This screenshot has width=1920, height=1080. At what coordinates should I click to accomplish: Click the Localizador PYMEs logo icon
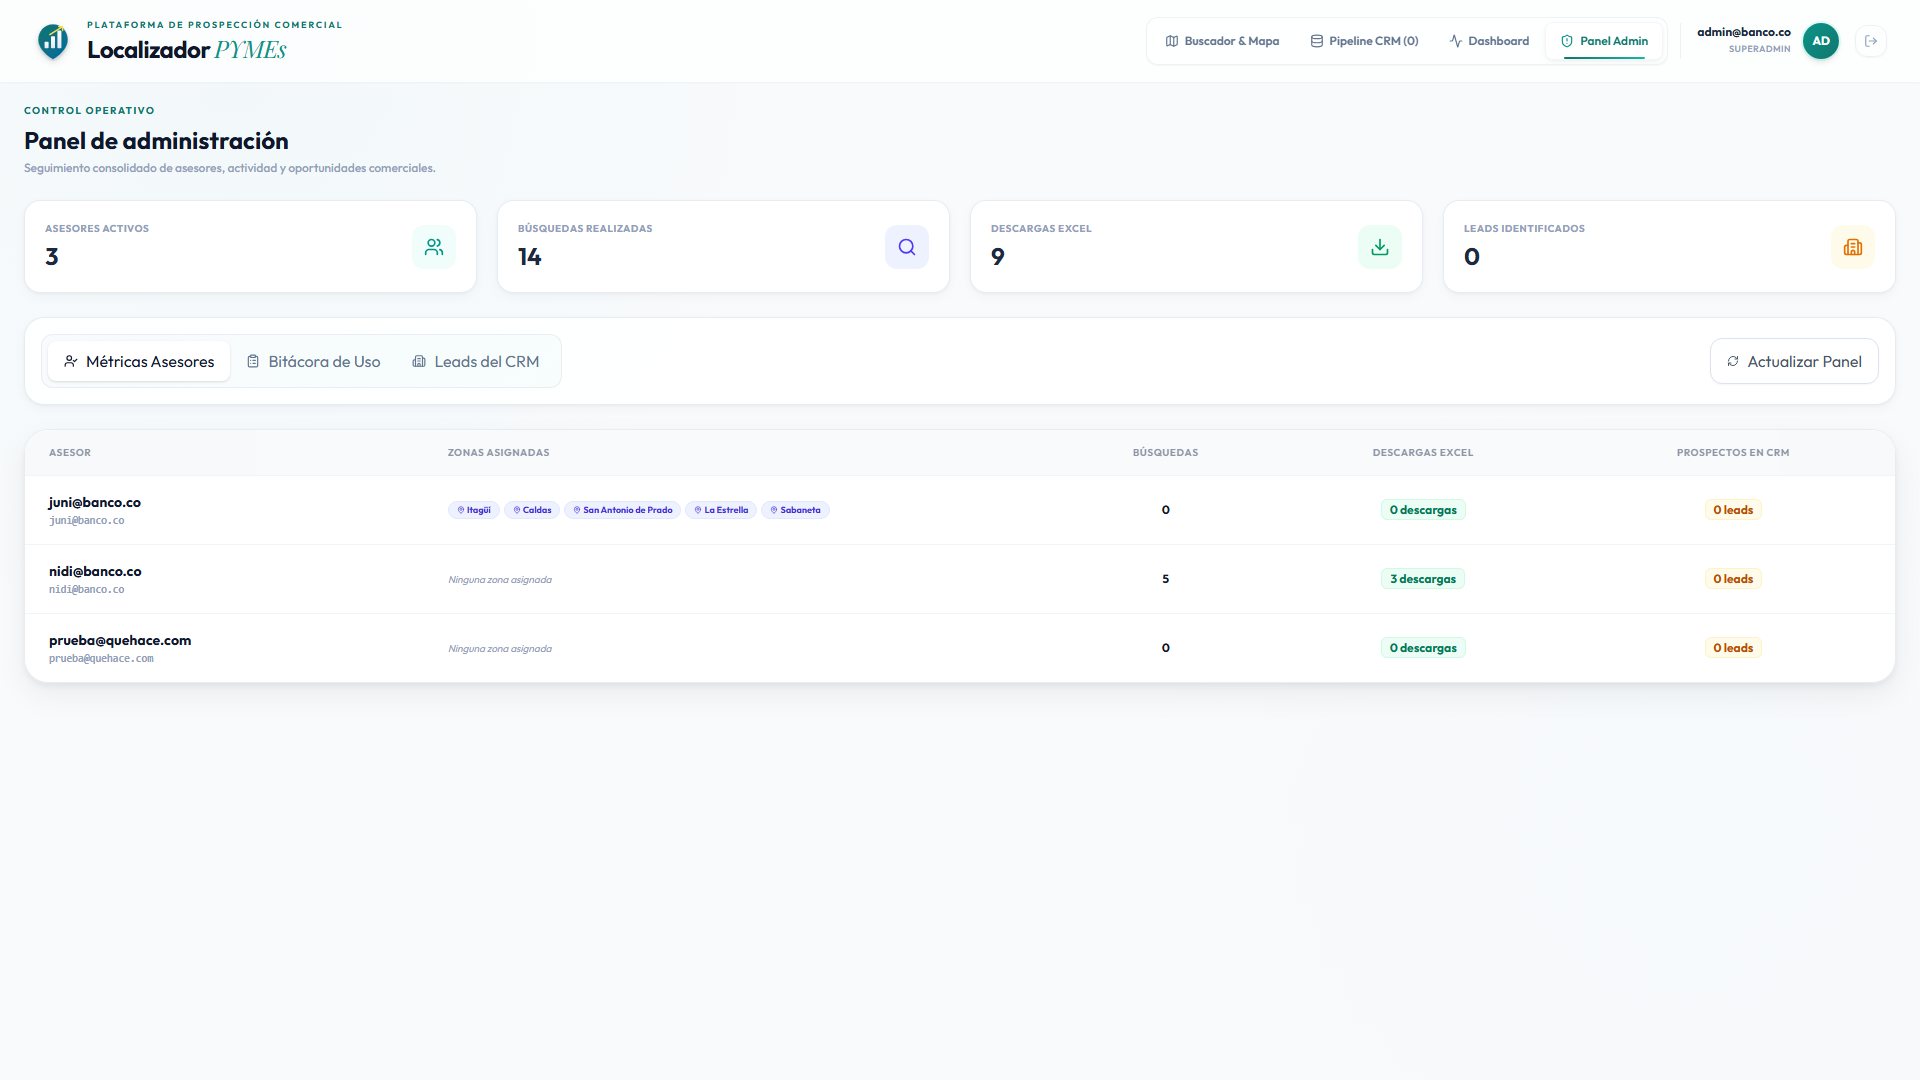click(x=53, y=41)
